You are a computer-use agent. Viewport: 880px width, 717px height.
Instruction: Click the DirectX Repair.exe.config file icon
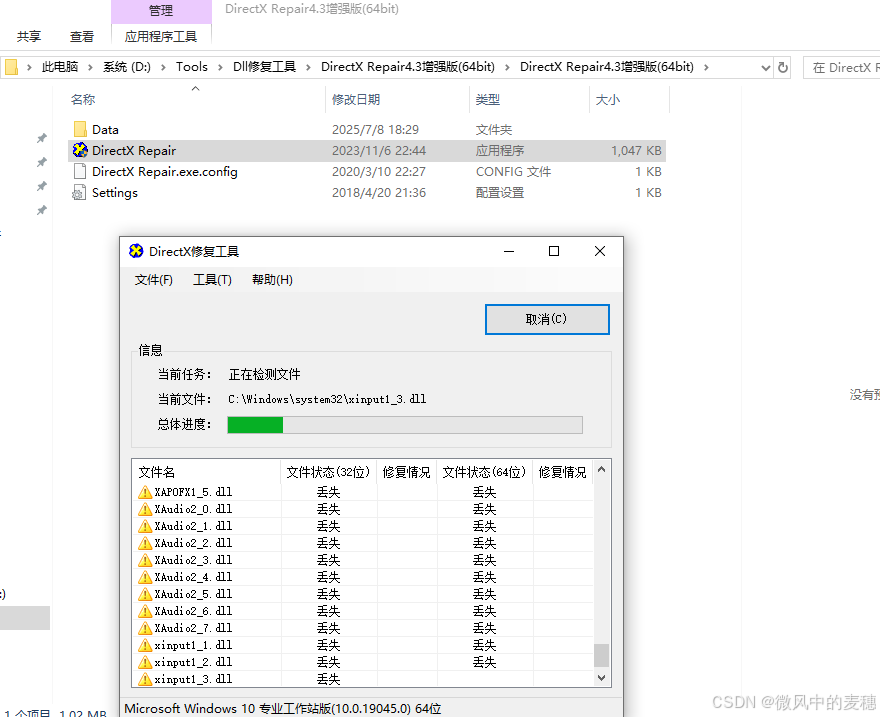80,172
